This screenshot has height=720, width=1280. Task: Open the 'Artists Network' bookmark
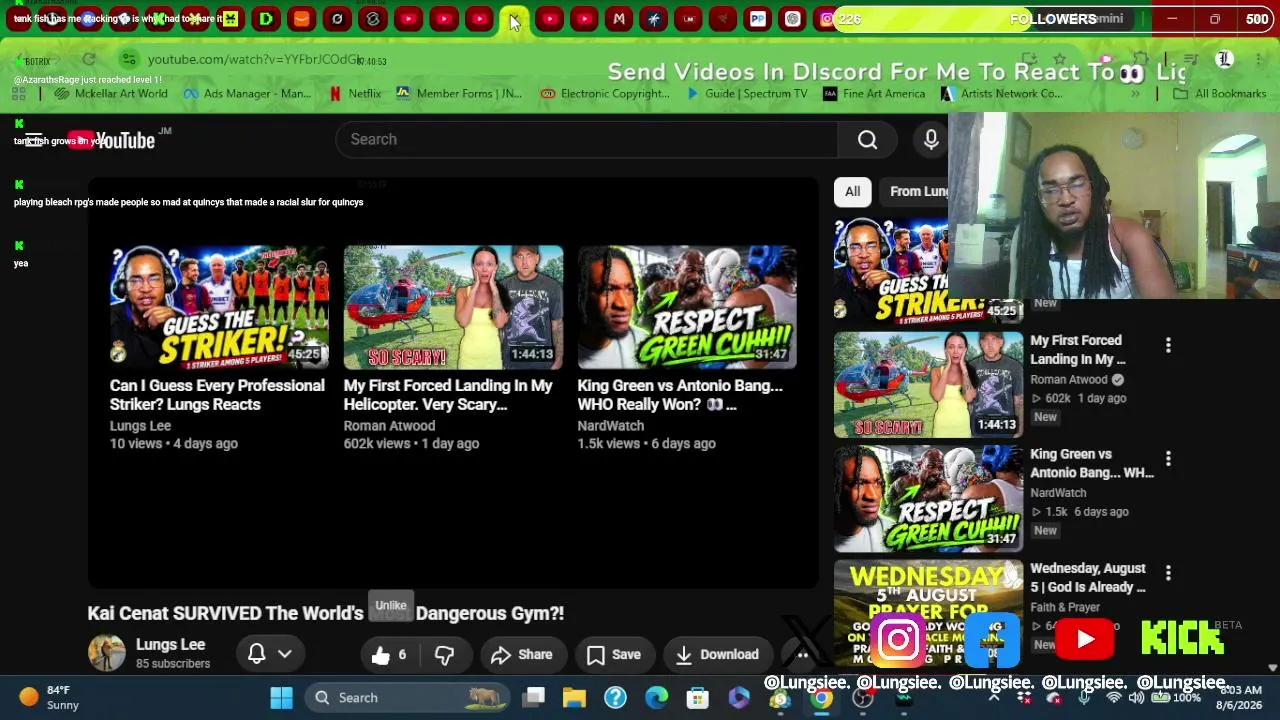click(1001, 94)
